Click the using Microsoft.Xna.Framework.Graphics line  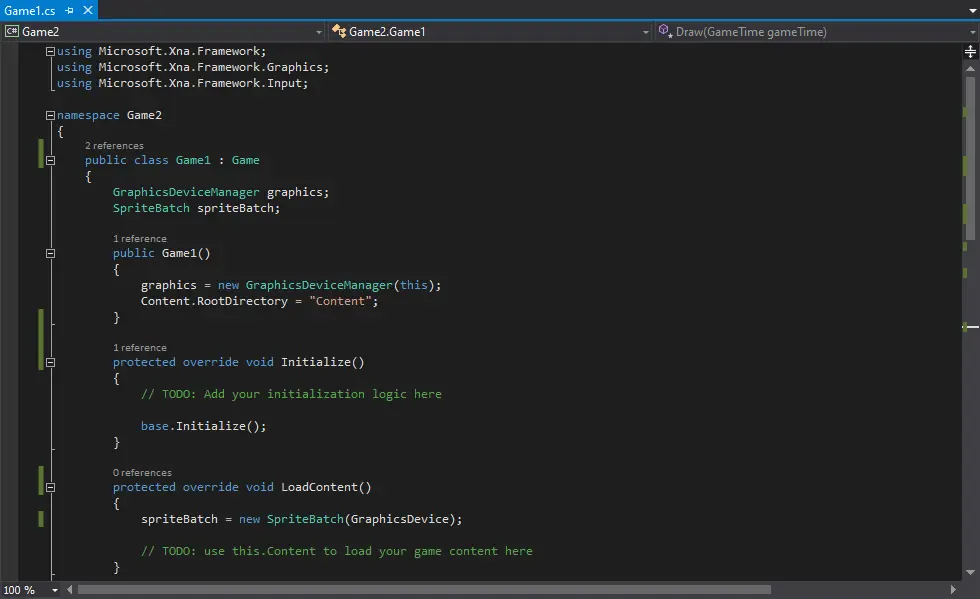pos(192,67)
